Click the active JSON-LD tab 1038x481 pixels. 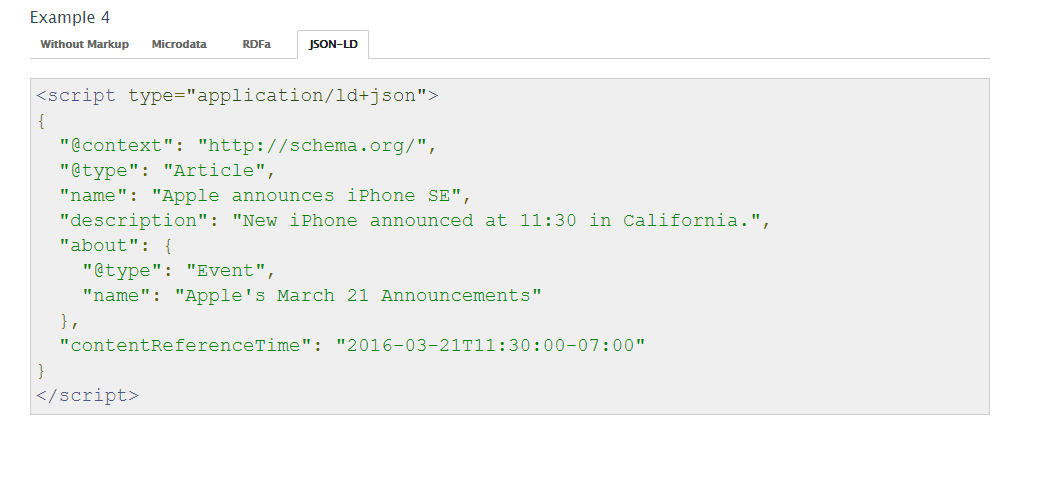coord(333,44)
